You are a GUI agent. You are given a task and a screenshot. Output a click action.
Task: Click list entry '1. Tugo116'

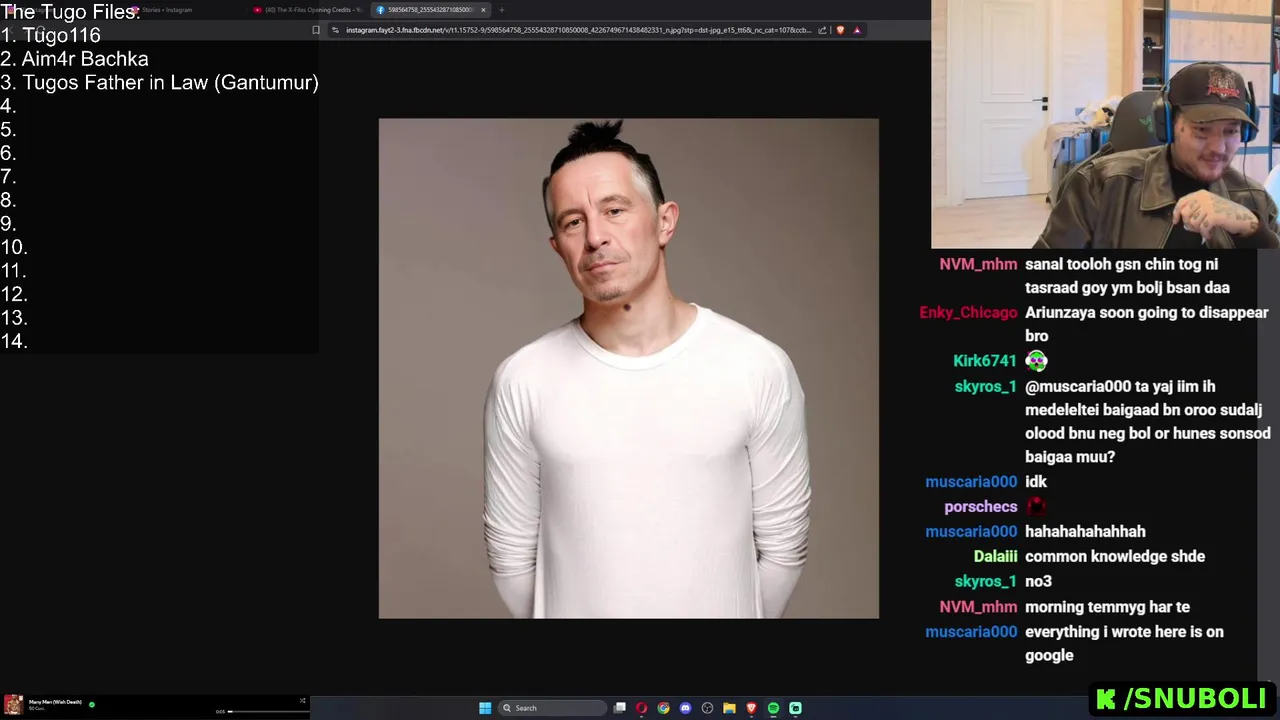point(51,36)
